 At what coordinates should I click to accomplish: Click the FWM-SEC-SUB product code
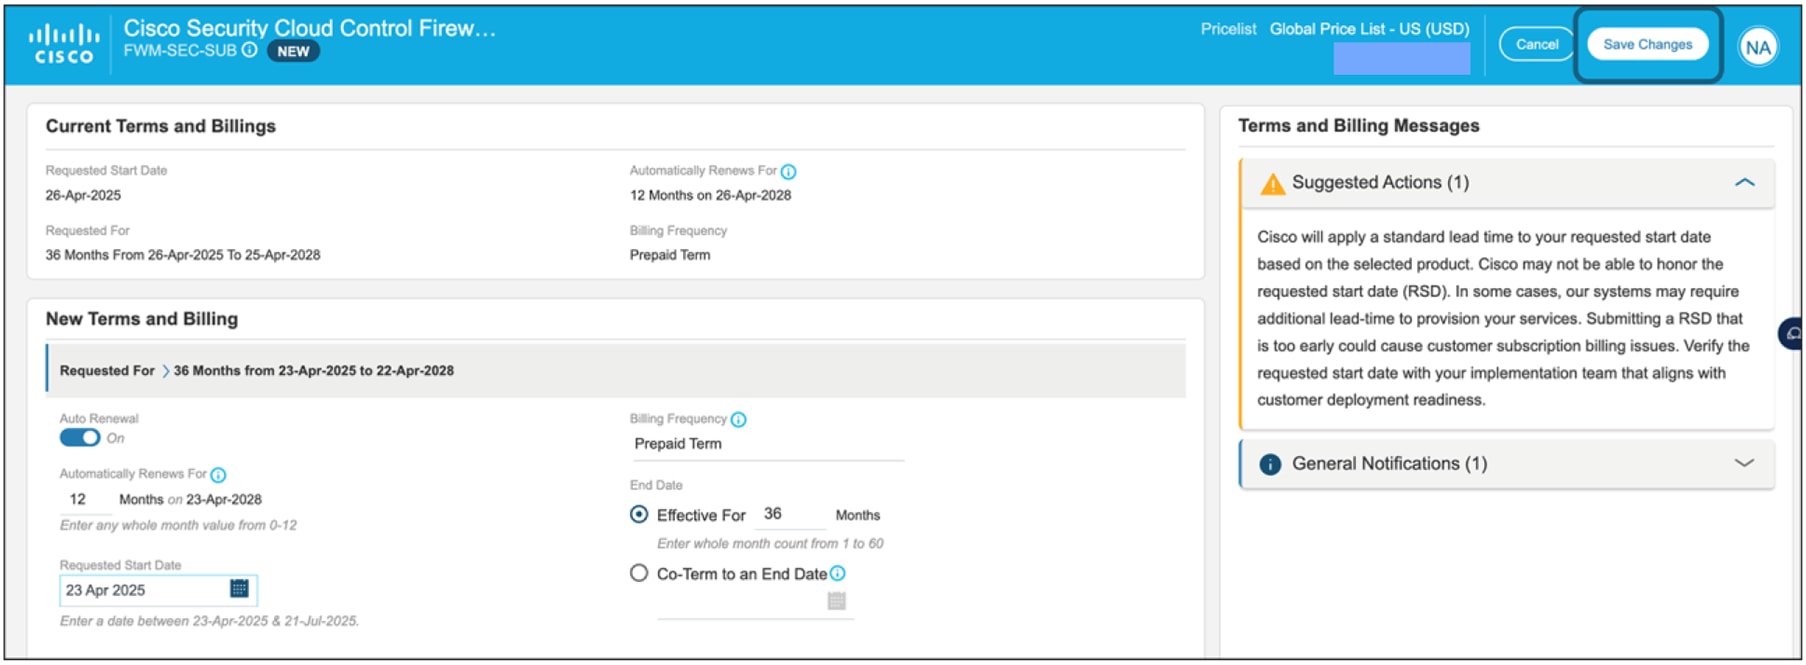pyautogui.click(x=180, y=50)
